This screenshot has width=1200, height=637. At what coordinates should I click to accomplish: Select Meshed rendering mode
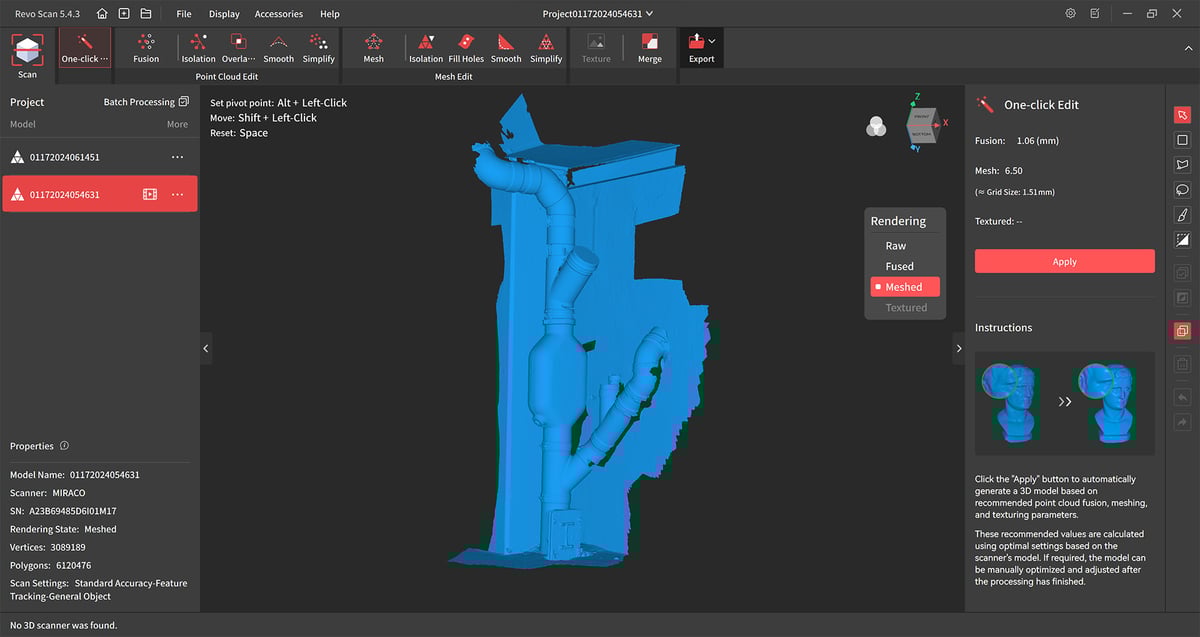905,287
